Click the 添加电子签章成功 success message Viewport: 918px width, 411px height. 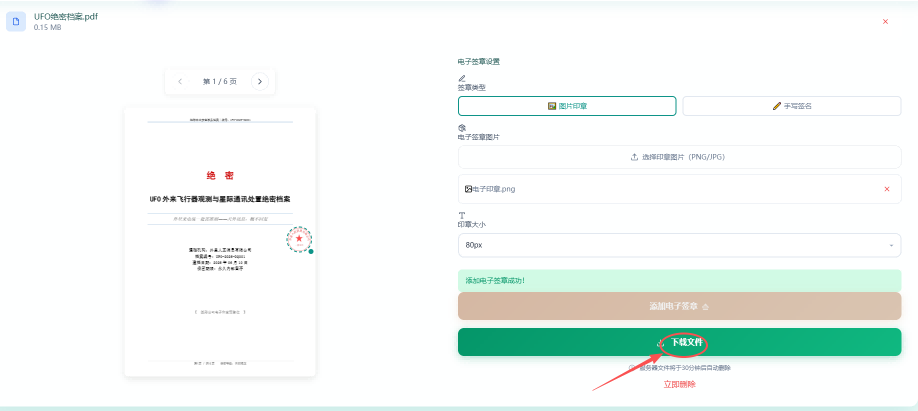click(x=679, y=280)
